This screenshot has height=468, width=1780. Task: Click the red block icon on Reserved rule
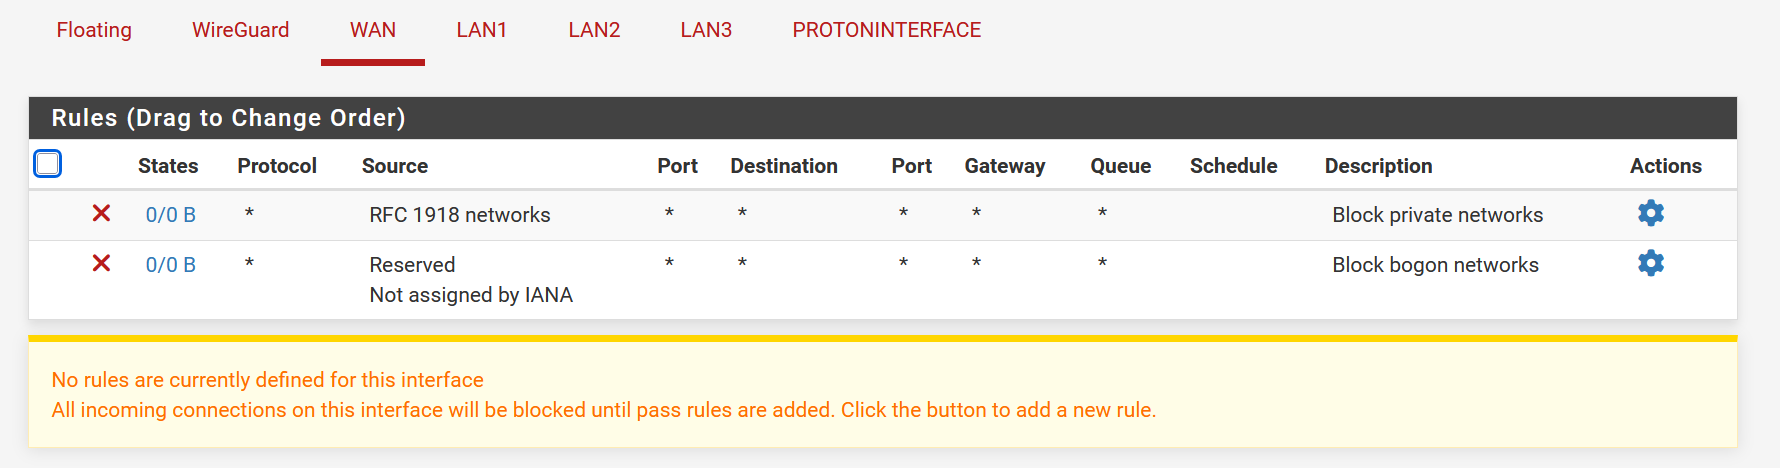101,263
